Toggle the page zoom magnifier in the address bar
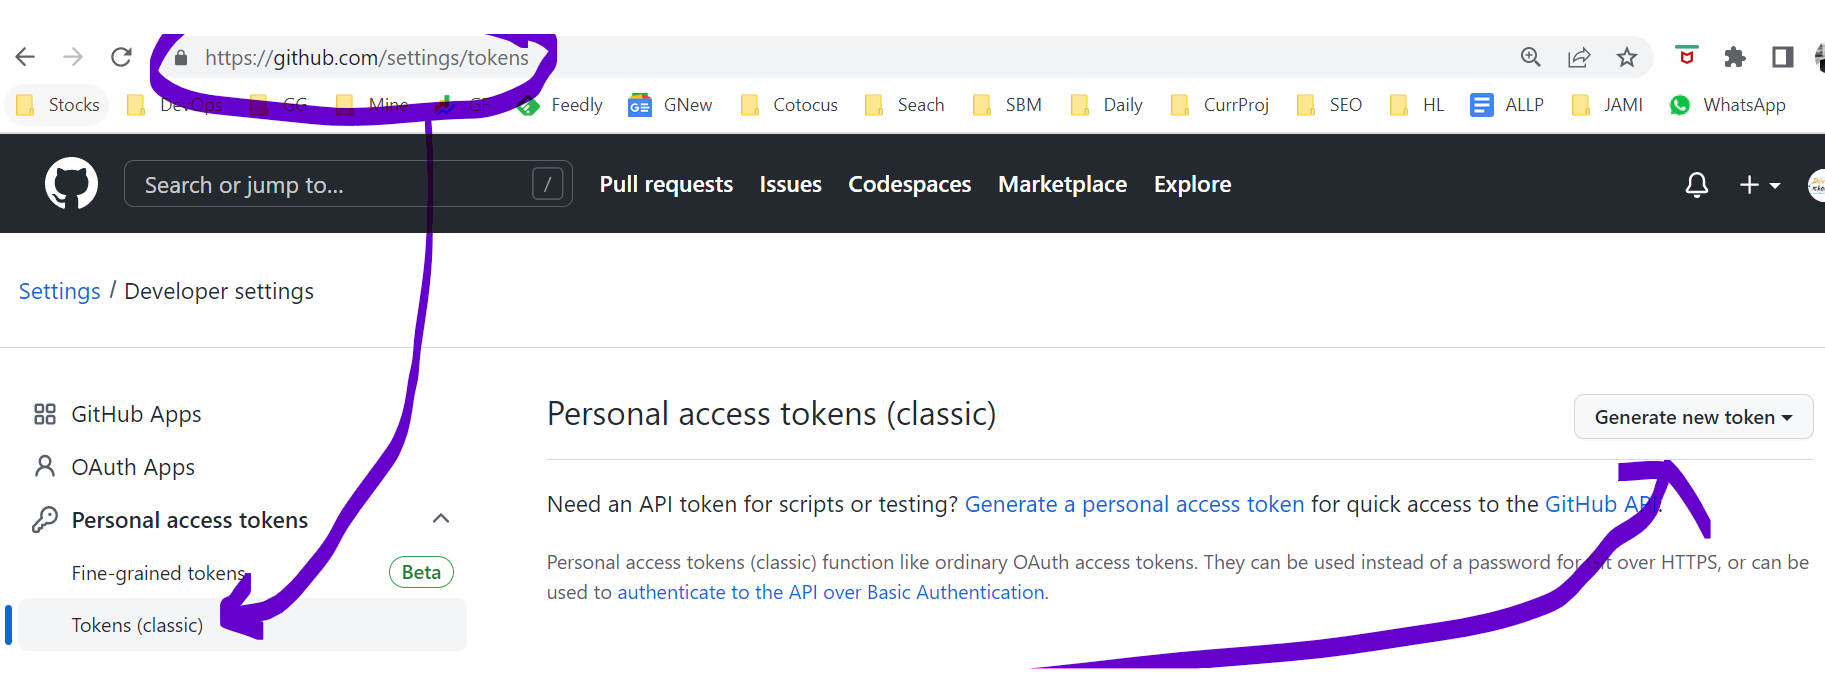Image resolution: width=1825 pixels, height=699 pixels. pyautogui.click(x=1530, y=57)
